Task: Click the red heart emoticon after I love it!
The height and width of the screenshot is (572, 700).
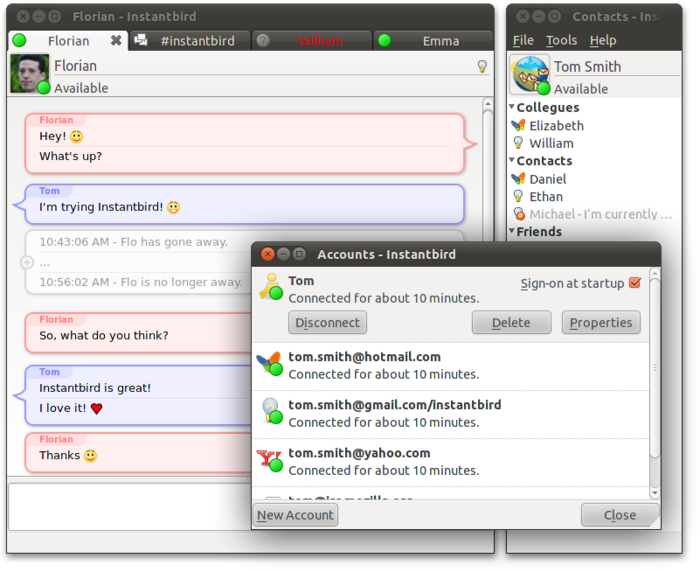Action: [x=96, y=409]
